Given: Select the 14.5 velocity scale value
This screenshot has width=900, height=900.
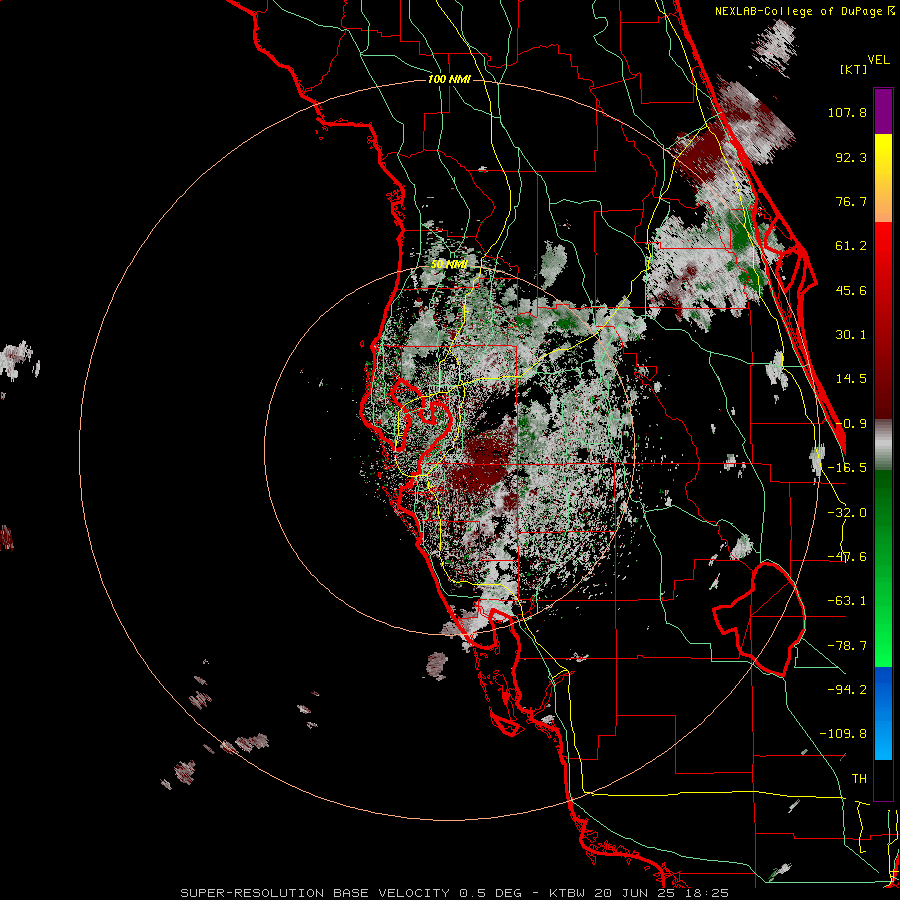Looking at the screenshot, I should [851, 379].
